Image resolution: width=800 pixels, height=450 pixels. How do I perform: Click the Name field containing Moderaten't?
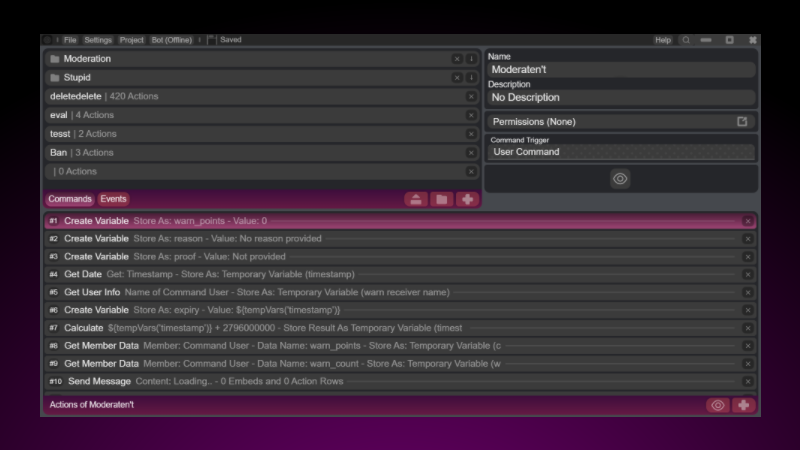[620, 70]
